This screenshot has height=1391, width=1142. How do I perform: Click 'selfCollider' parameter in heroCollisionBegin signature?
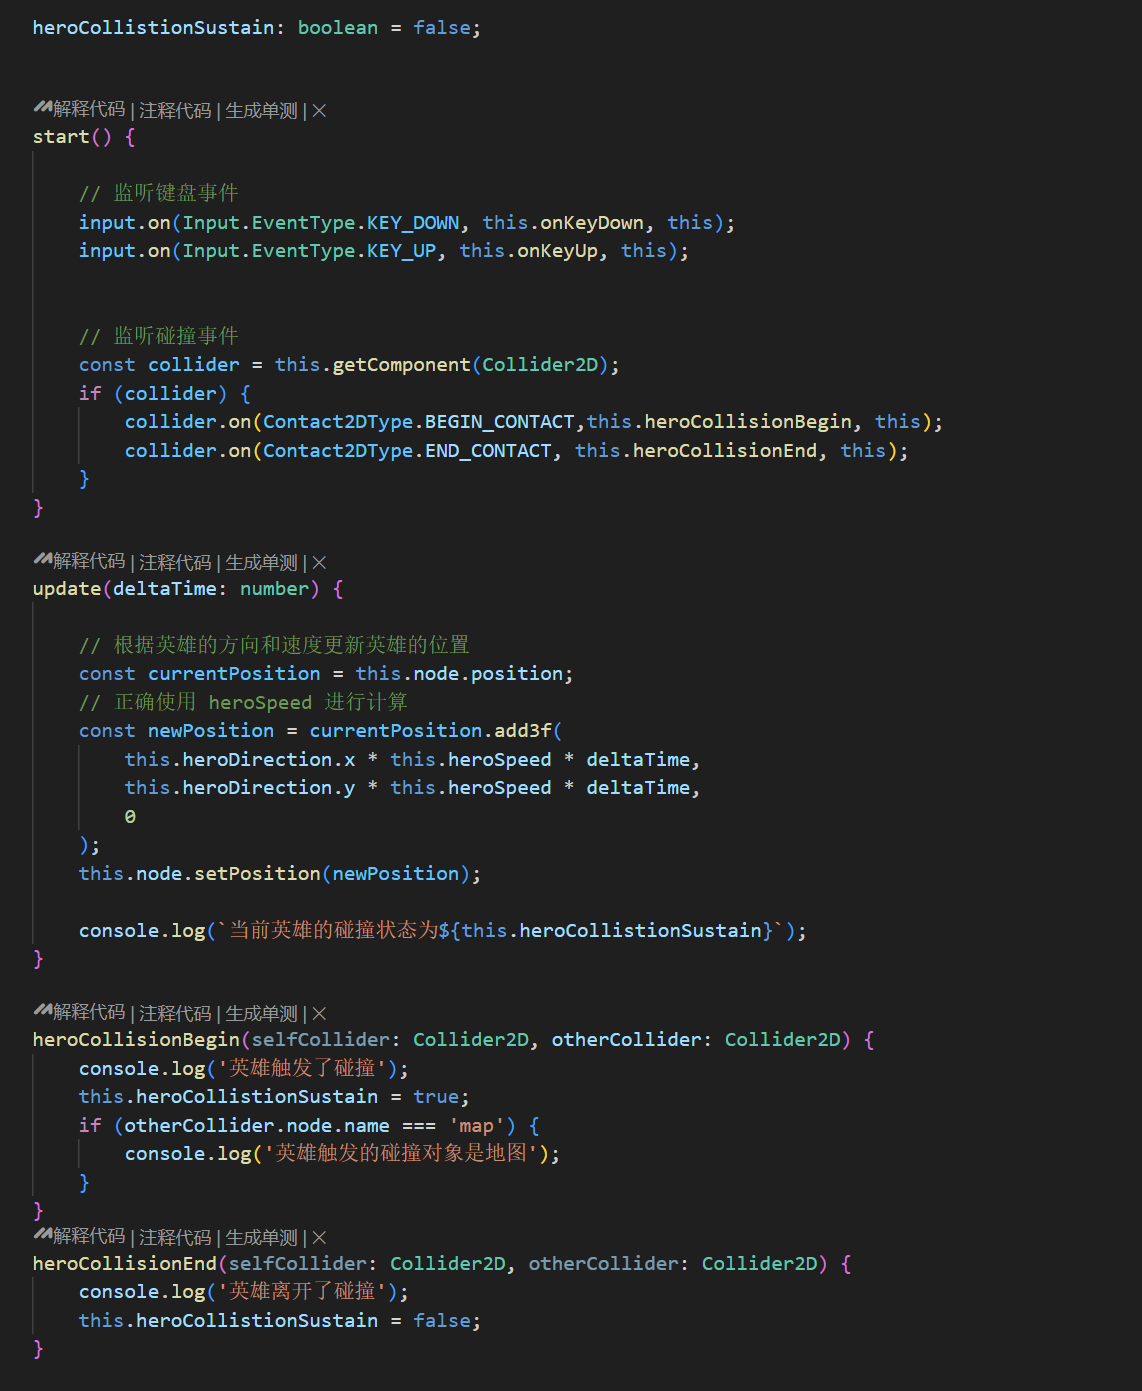(321, 1039)
